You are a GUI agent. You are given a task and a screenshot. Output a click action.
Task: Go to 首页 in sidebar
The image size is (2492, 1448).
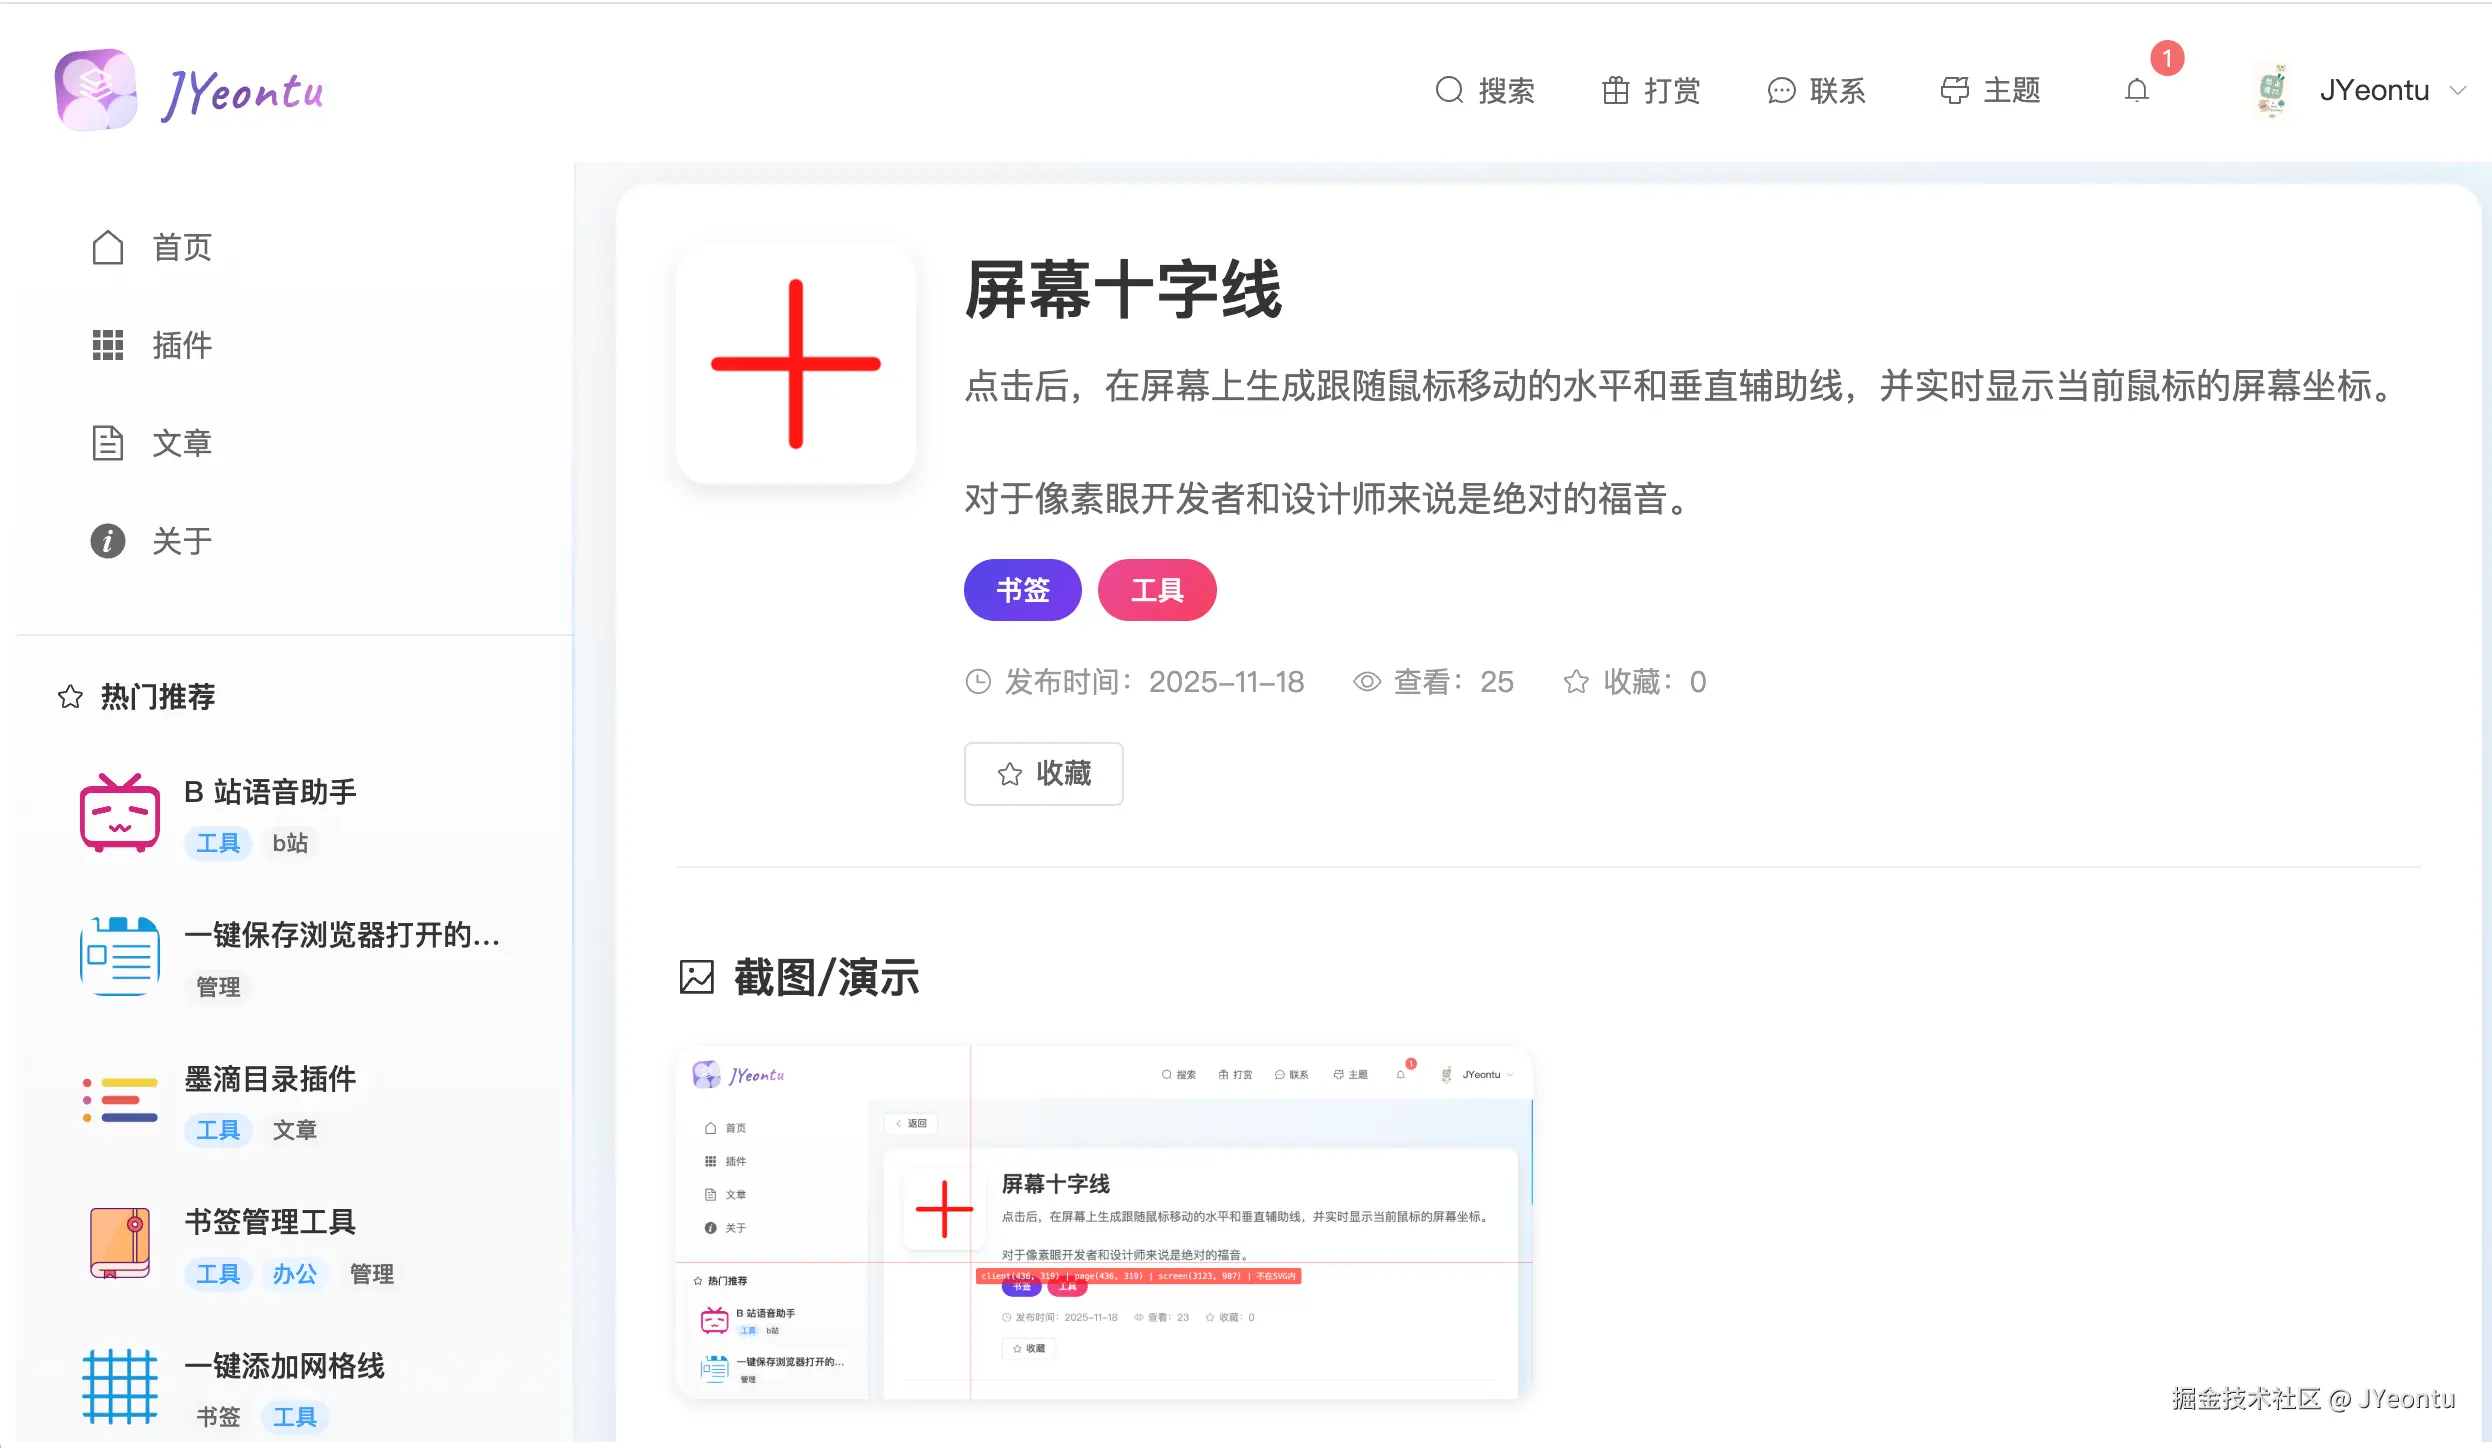(x=152, y=247)
